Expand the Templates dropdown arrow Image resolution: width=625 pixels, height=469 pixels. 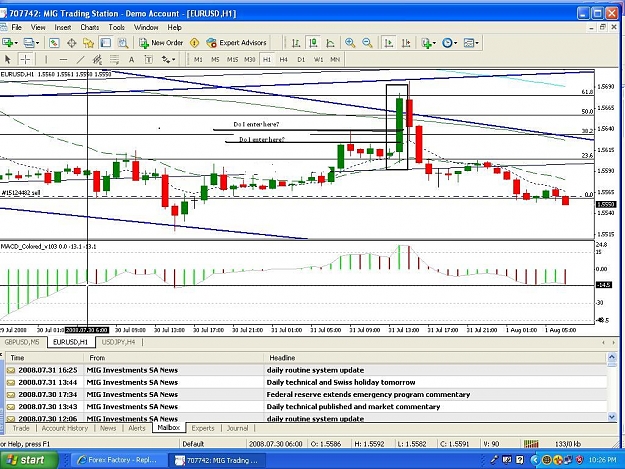[x=477, y=43]
